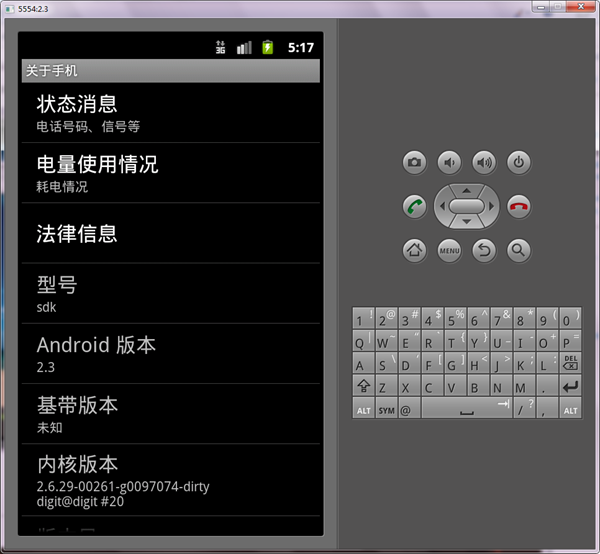This screenshot has width=600, height=554.
Task: Click the 5 percent key
Action: point(455,318)
